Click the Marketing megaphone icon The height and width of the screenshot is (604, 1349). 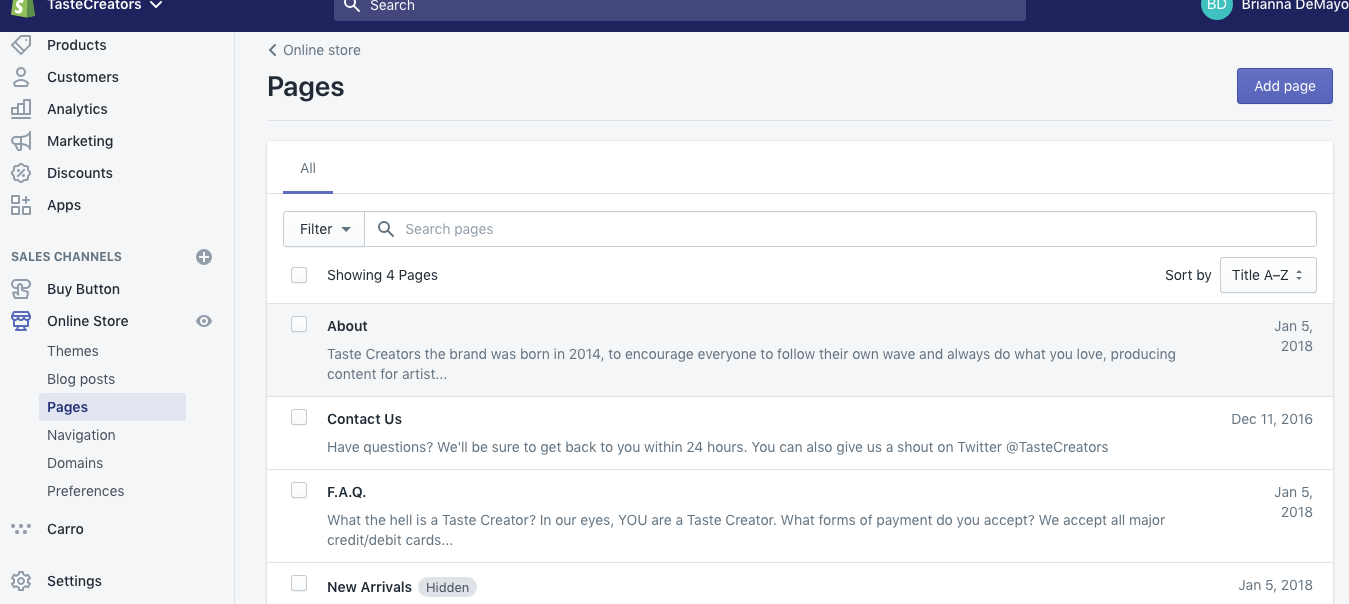tap(21, 141)
